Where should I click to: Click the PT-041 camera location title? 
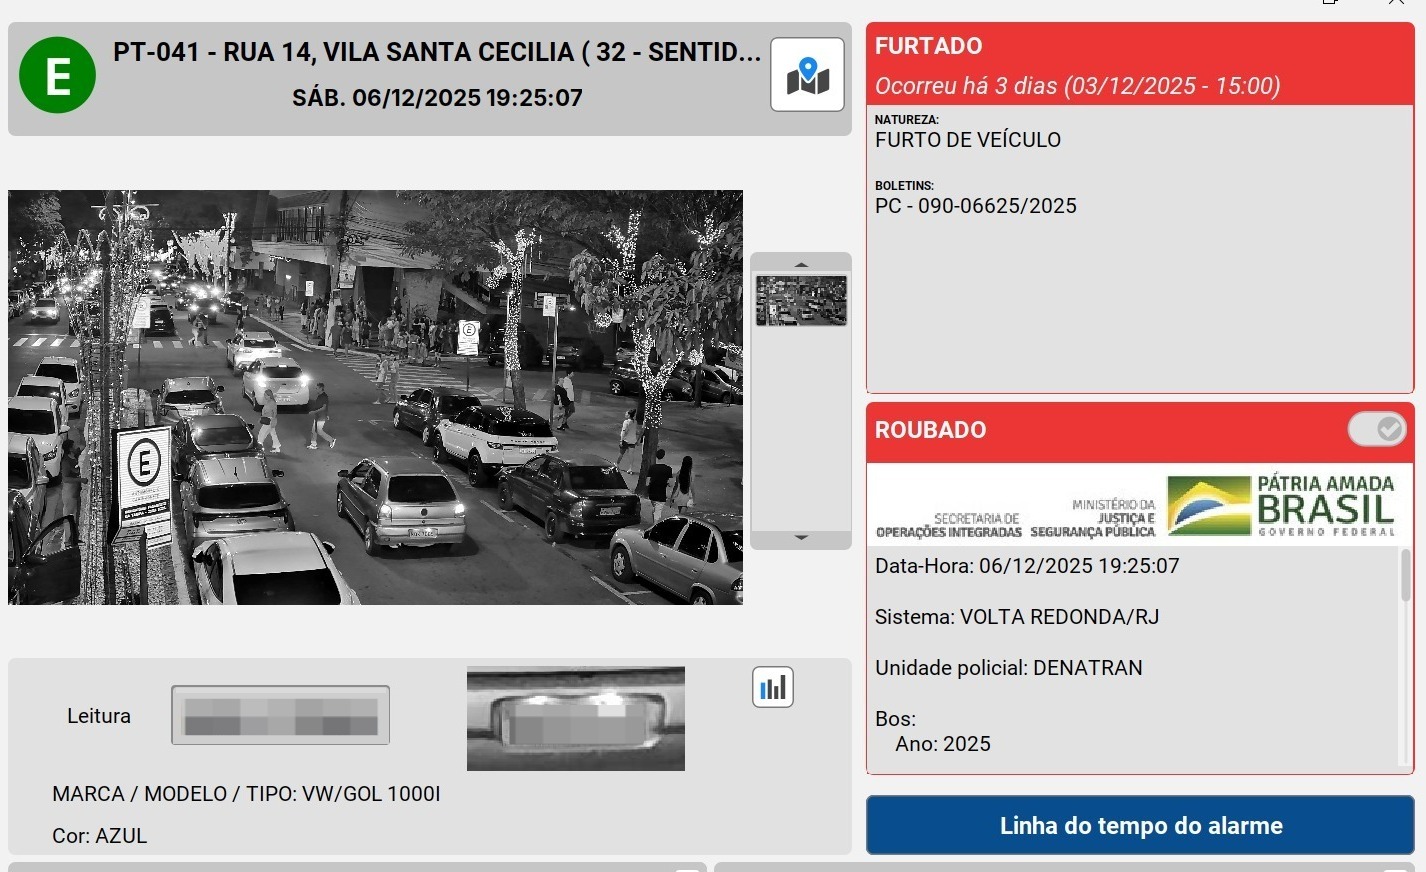(x=436, y=52)
